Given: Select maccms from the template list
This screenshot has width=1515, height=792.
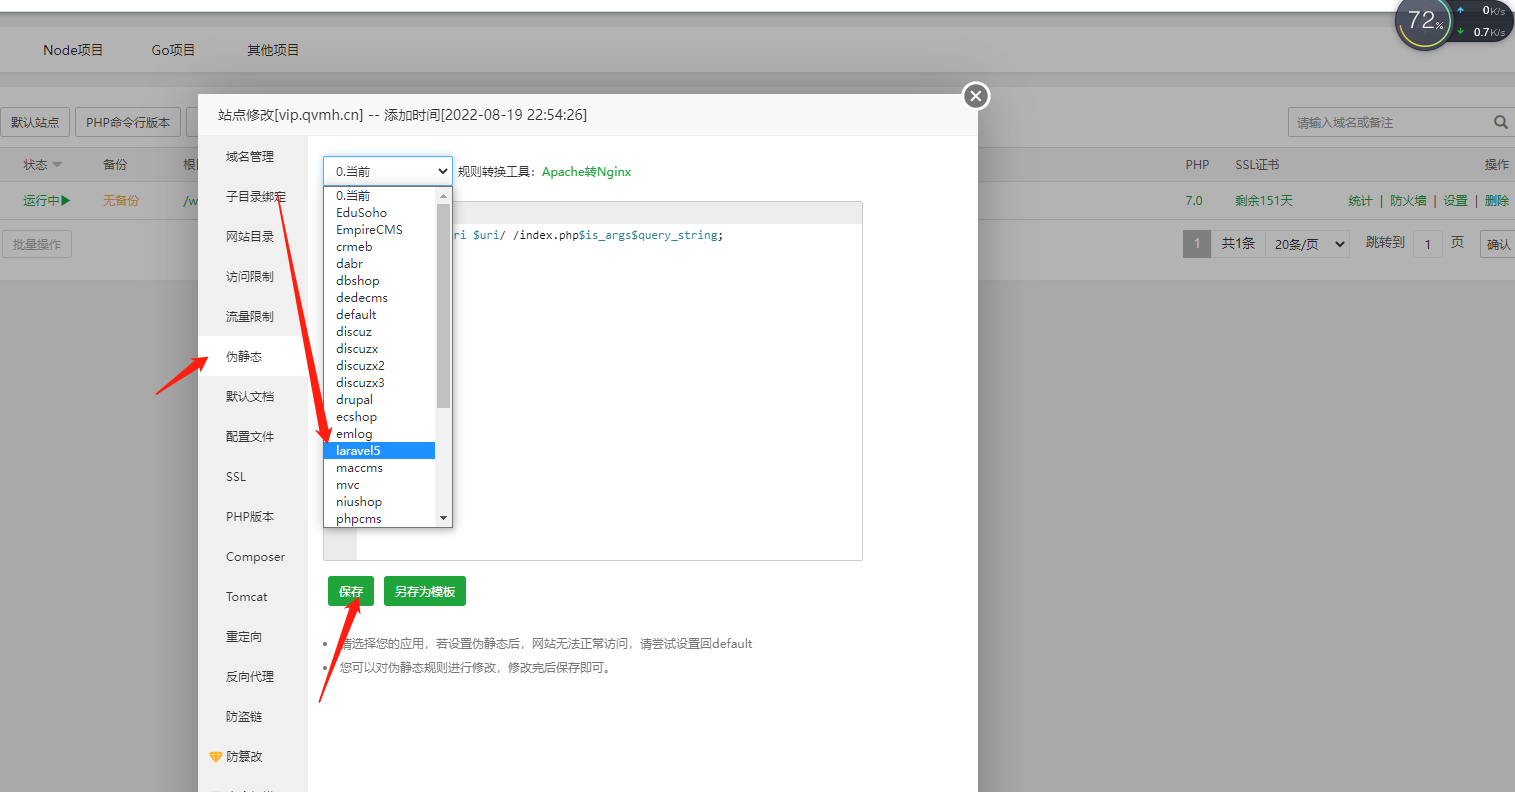Looking at the screenshot, I should (x=379, y=468).
